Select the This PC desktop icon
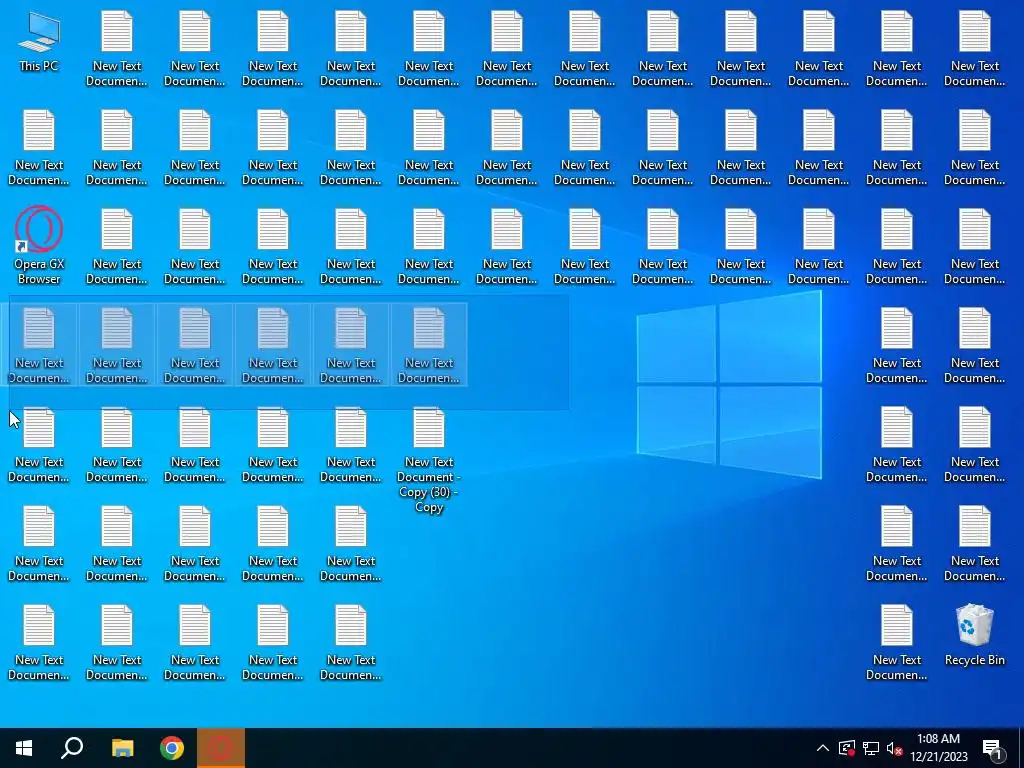Image resolution: width=1024 pixels, height=768 pixels. [x=39, y=42]
